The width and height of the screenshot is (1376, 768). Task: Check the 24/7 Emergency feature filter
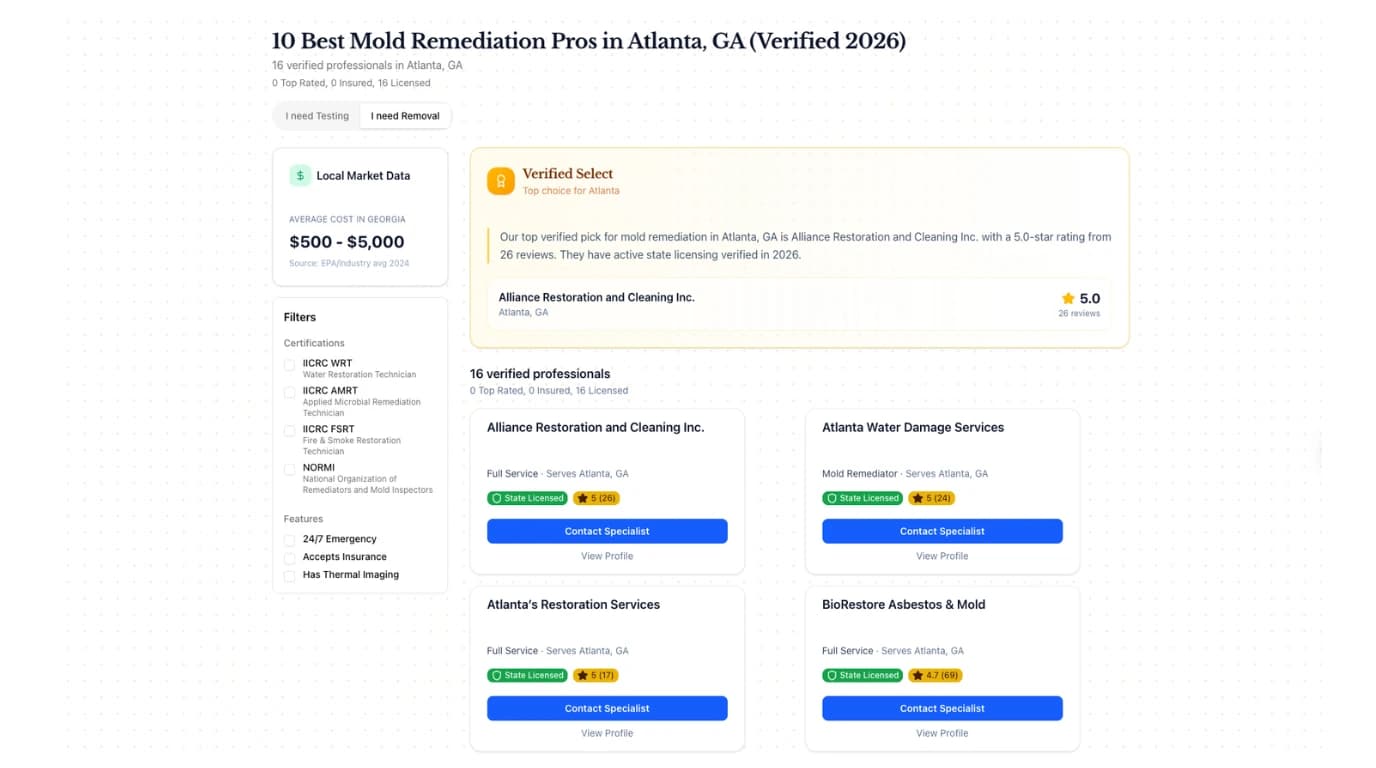(x=289, y=541)
